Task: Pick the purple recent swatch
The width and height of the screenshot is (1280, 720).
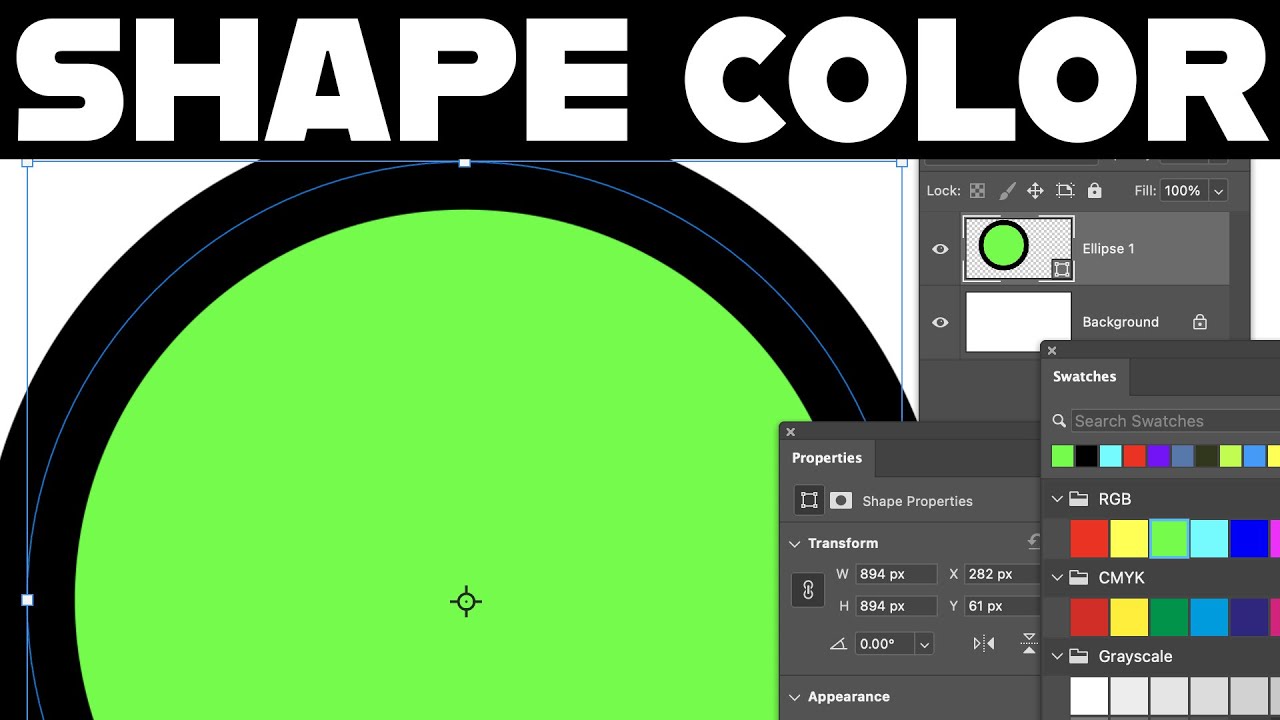Action: [1159, 456]
